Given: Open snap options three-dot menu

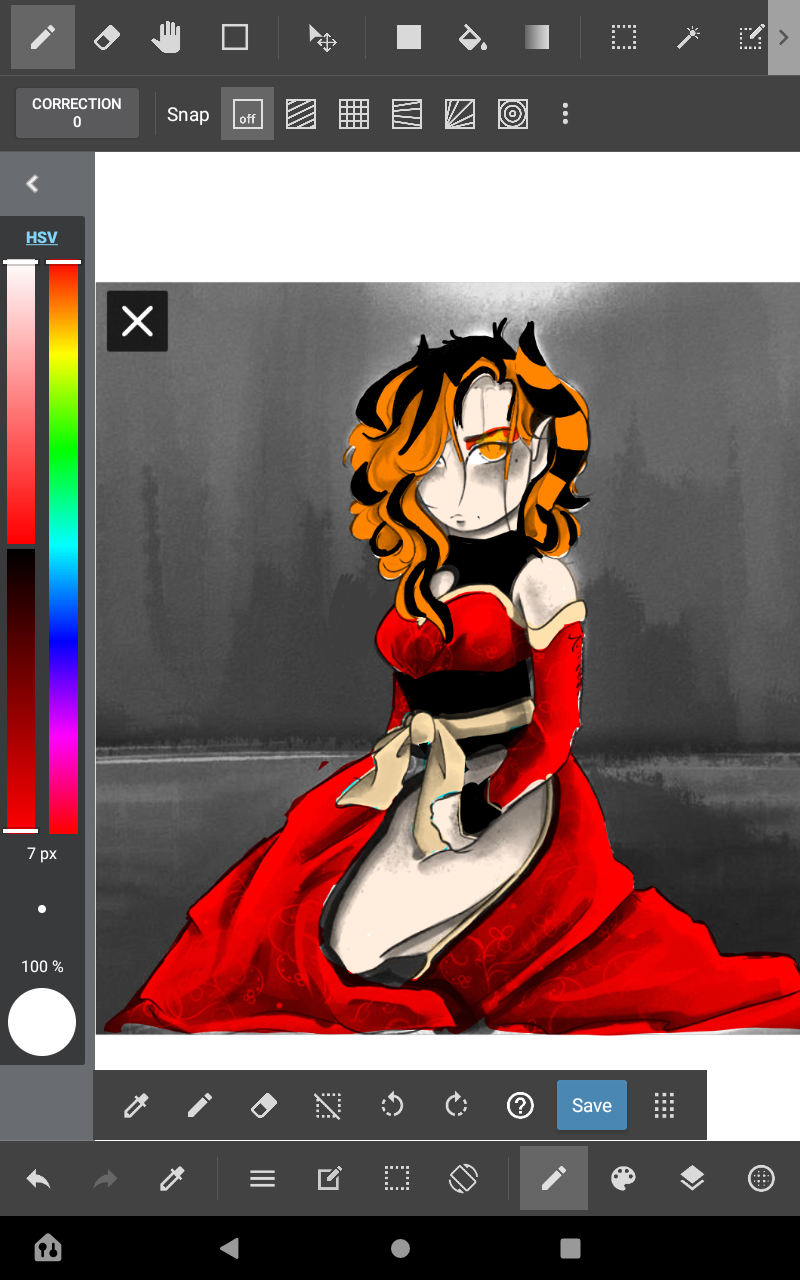Looking at the screenshot, I should click(565, 114).
